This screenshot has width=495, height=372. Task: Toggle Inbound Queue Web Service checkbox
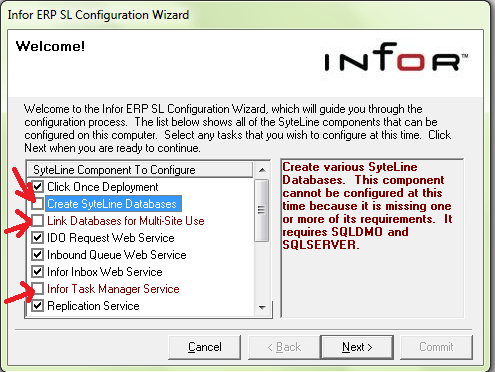coord(38,255)
